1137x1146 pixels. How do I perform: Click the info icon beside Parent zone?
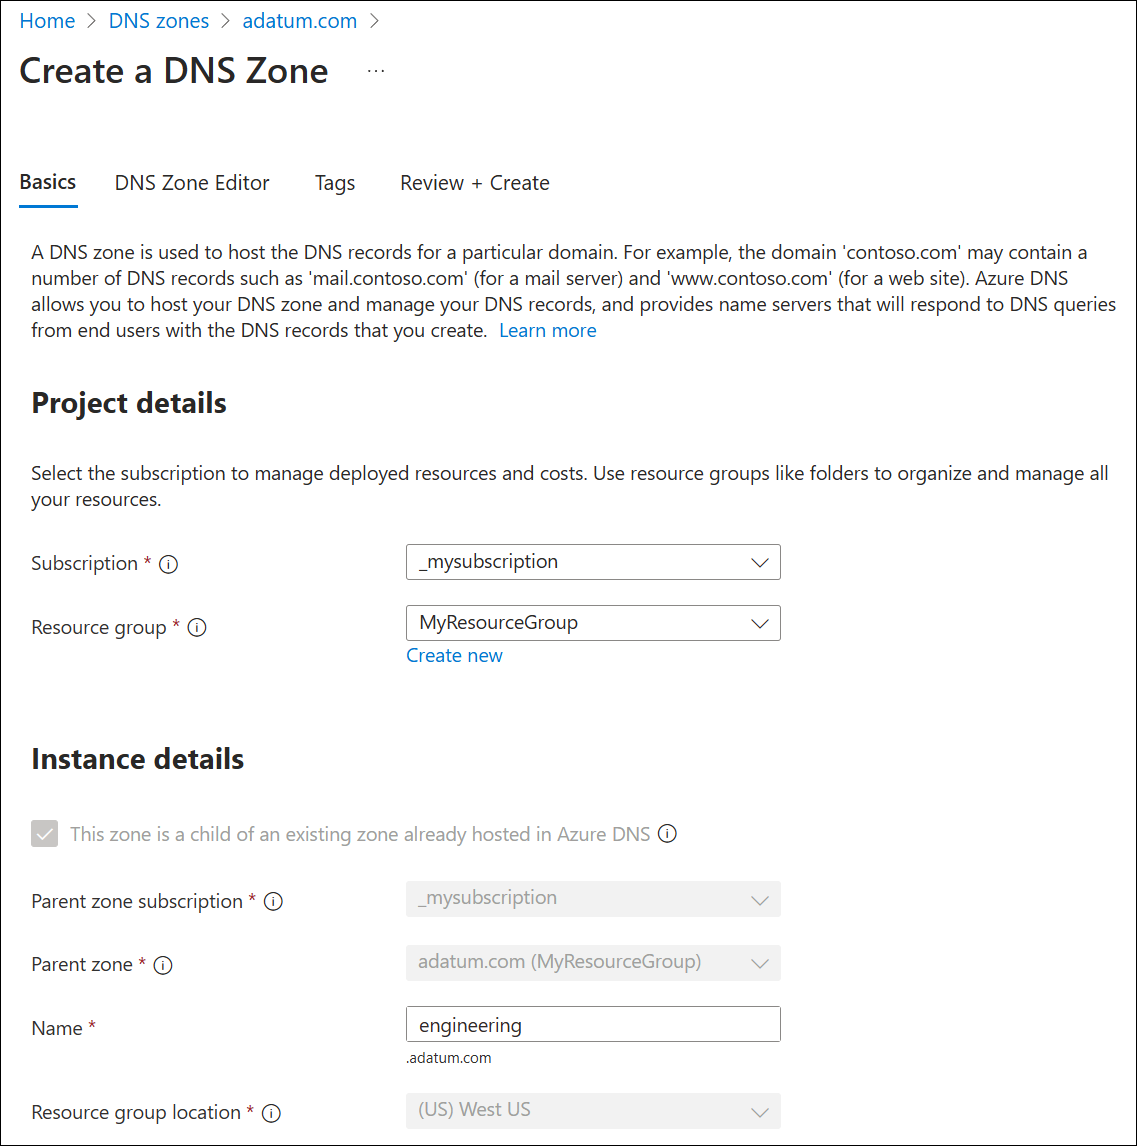[x=162, y=965]
